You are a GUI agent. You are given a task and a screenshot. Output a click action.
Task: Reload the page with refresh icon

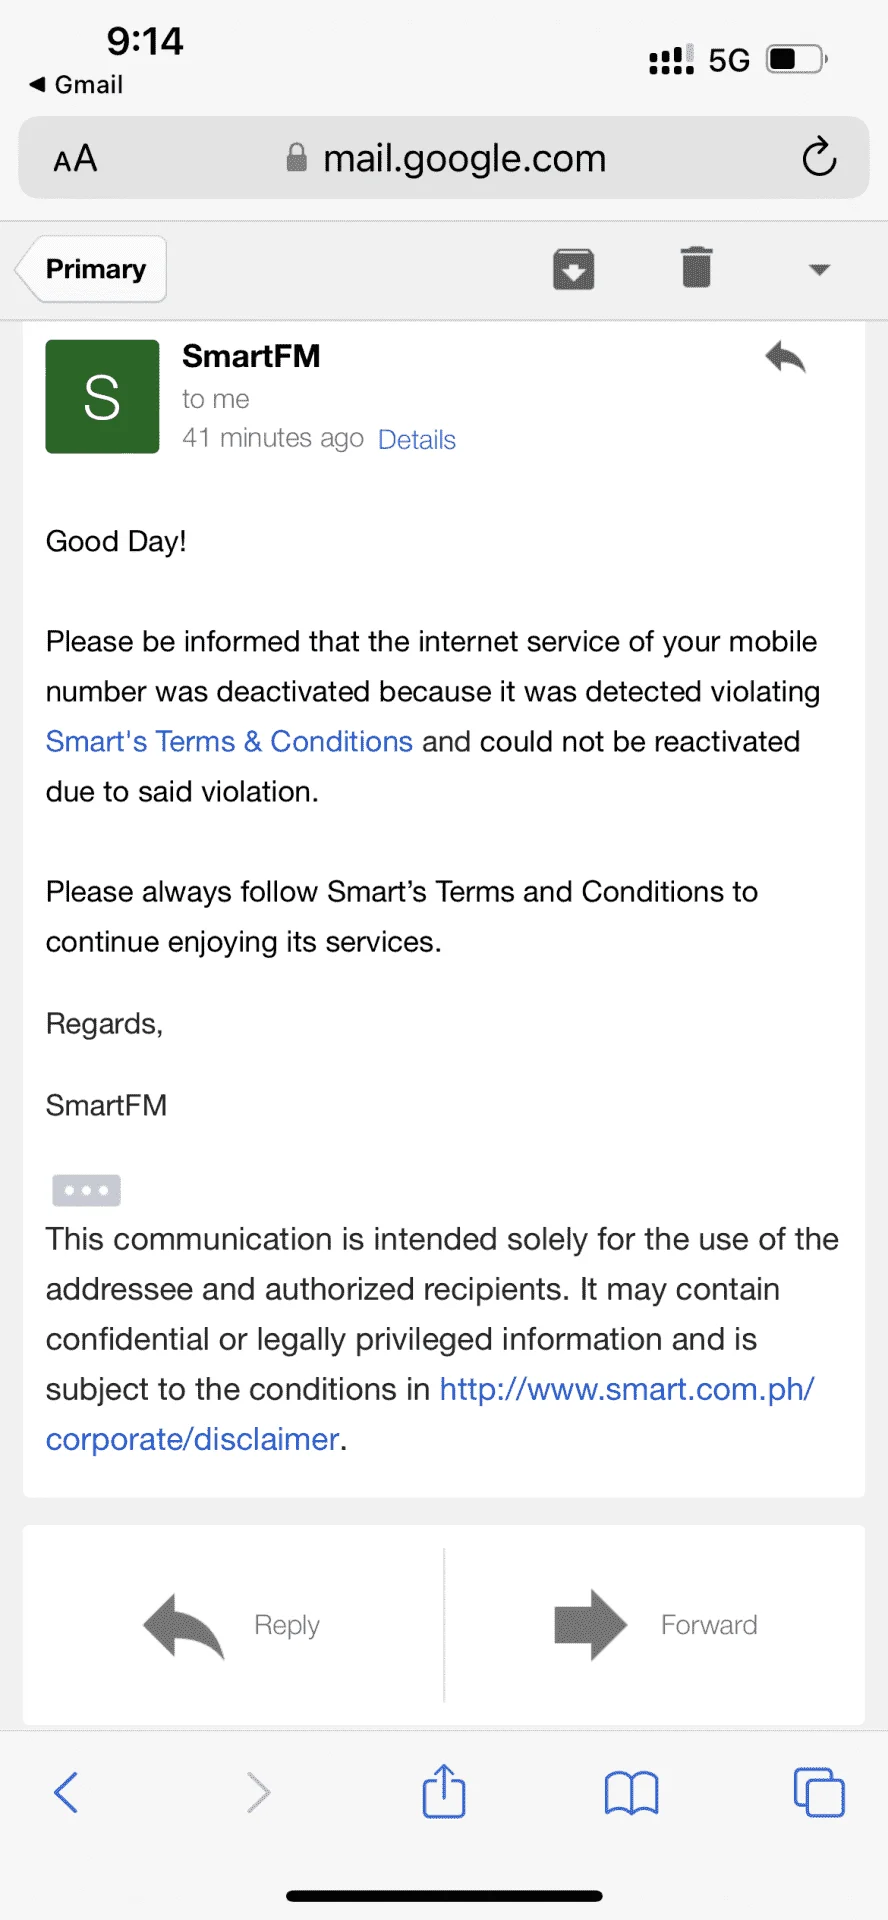coord(819,157)
